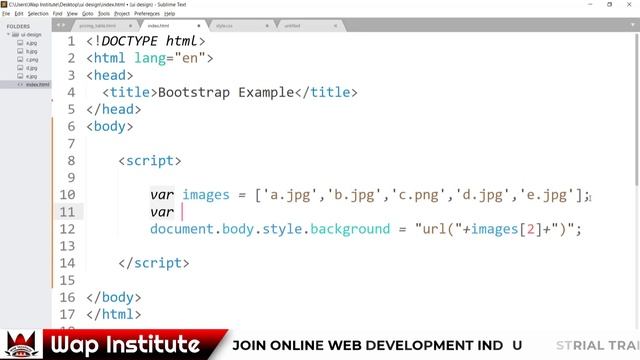Click the lang attribute on line 2
Screen dimensions: 640x360
click(x=150, y=58)
